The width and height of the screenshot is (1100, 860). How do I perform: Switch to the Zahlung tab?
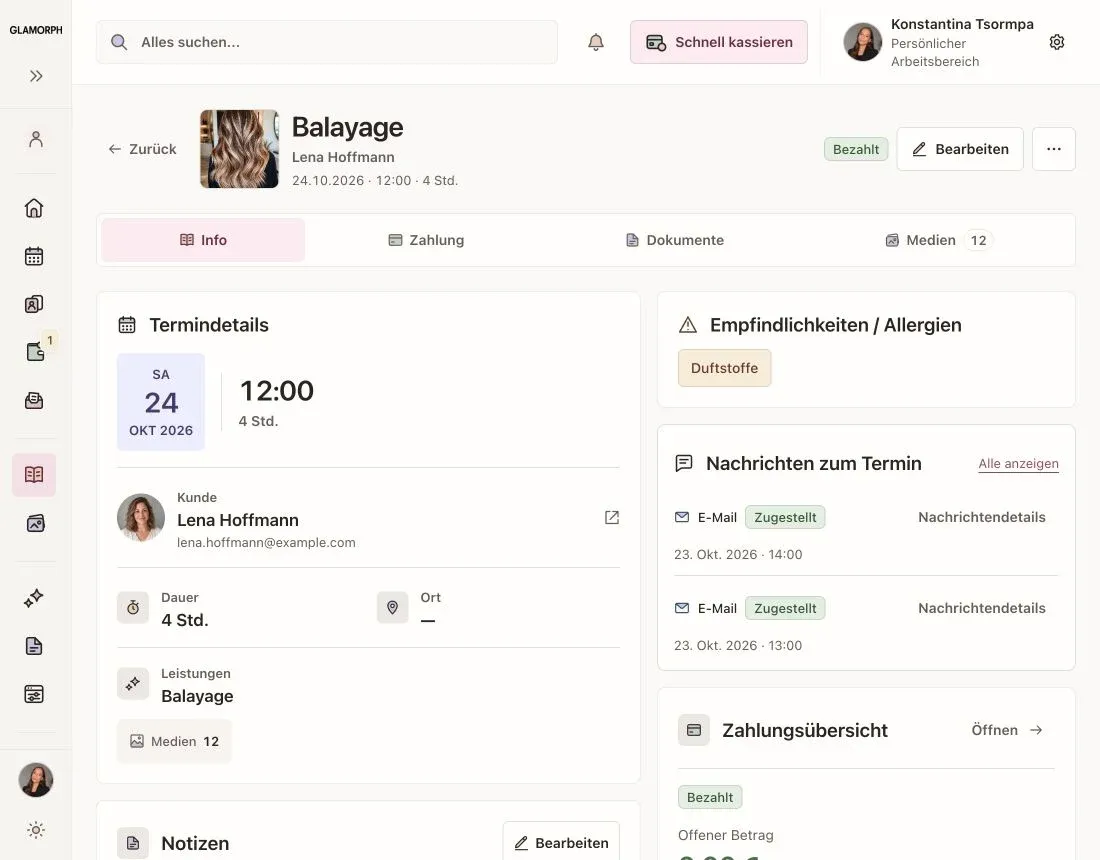pyautogui.click(x=426, y=240)
